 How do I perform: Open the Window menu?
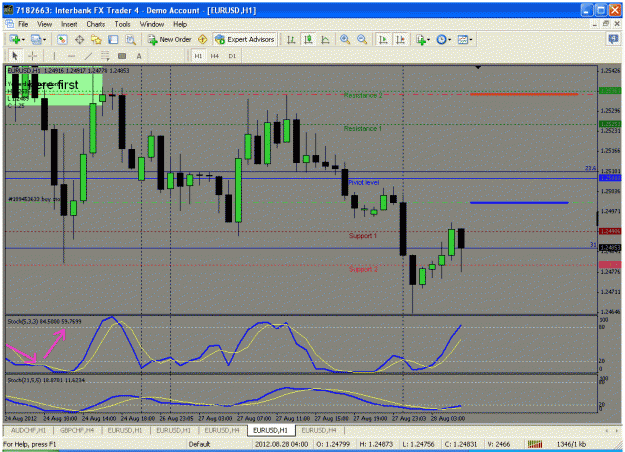coord(152,24)
